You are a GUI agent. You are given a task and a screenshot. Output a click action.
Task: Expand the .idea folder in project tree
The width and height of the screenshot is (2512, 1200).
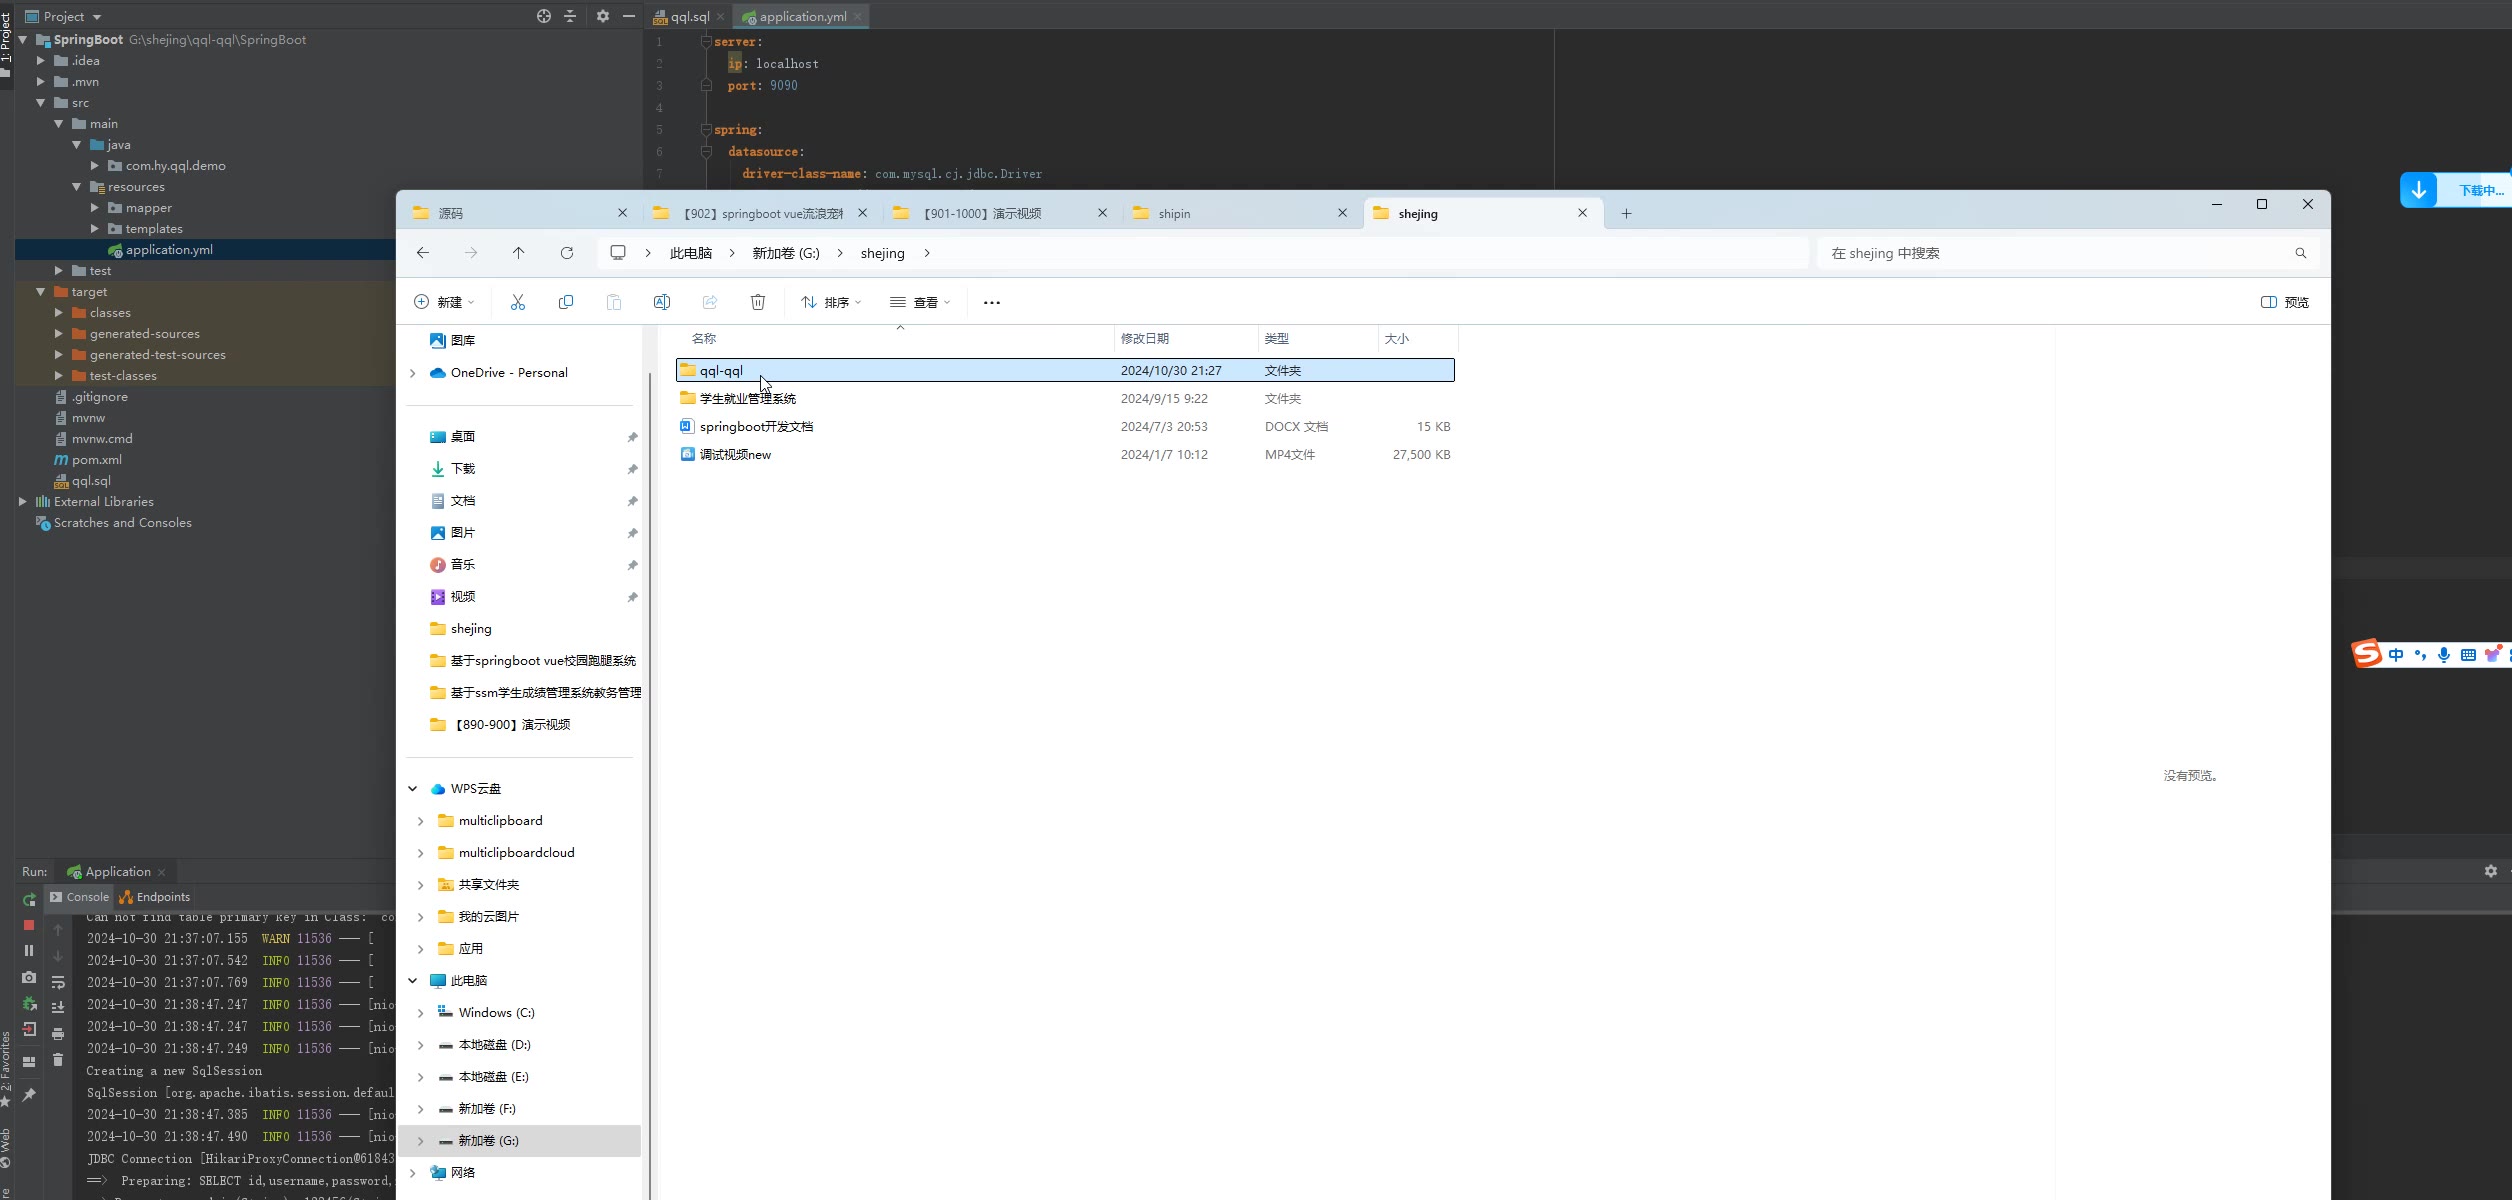41,61
